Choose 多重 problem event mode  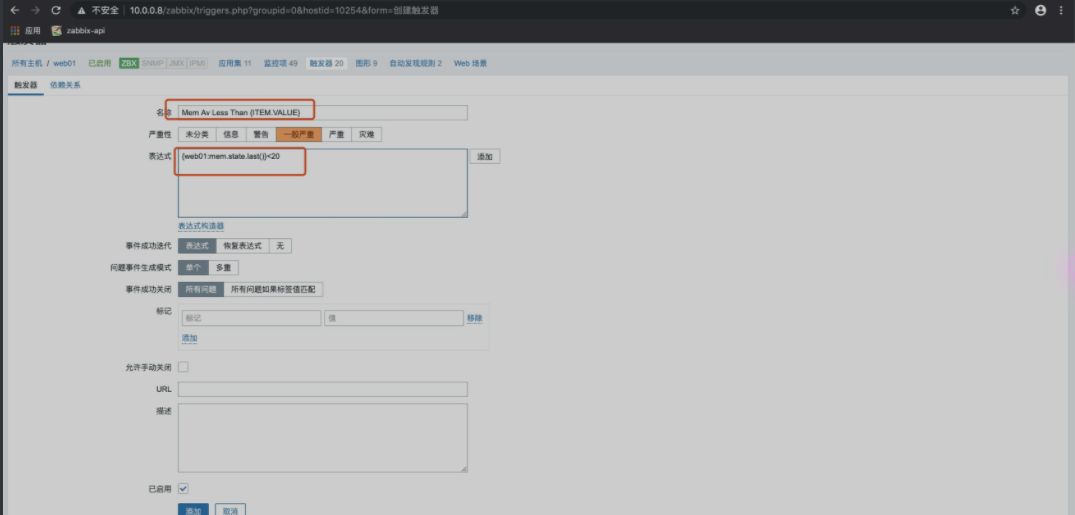coord(224,267)
